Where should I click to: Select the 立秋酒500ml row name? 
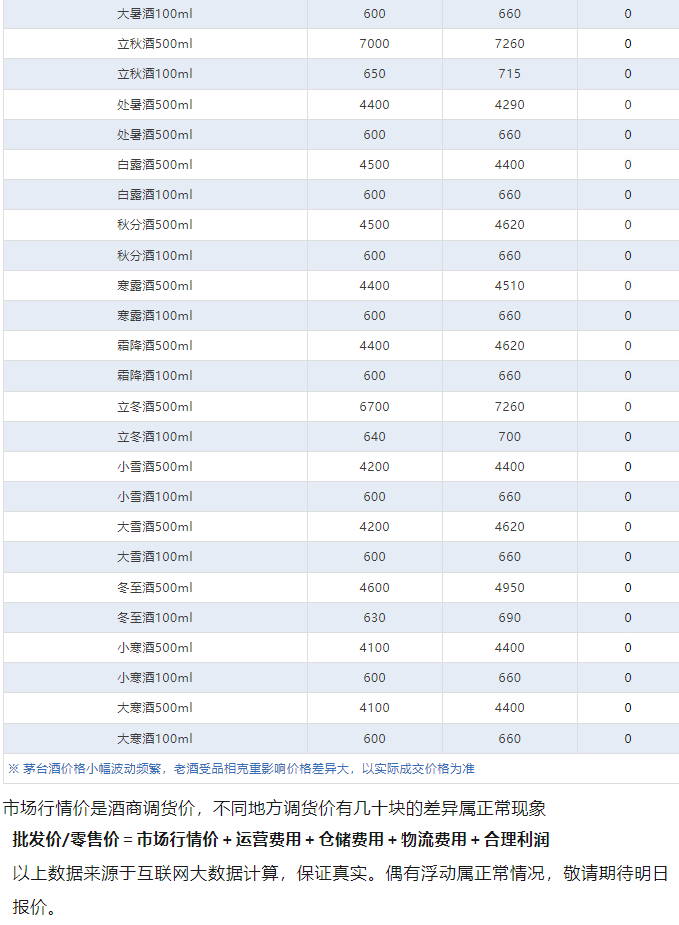click(155, 44)
